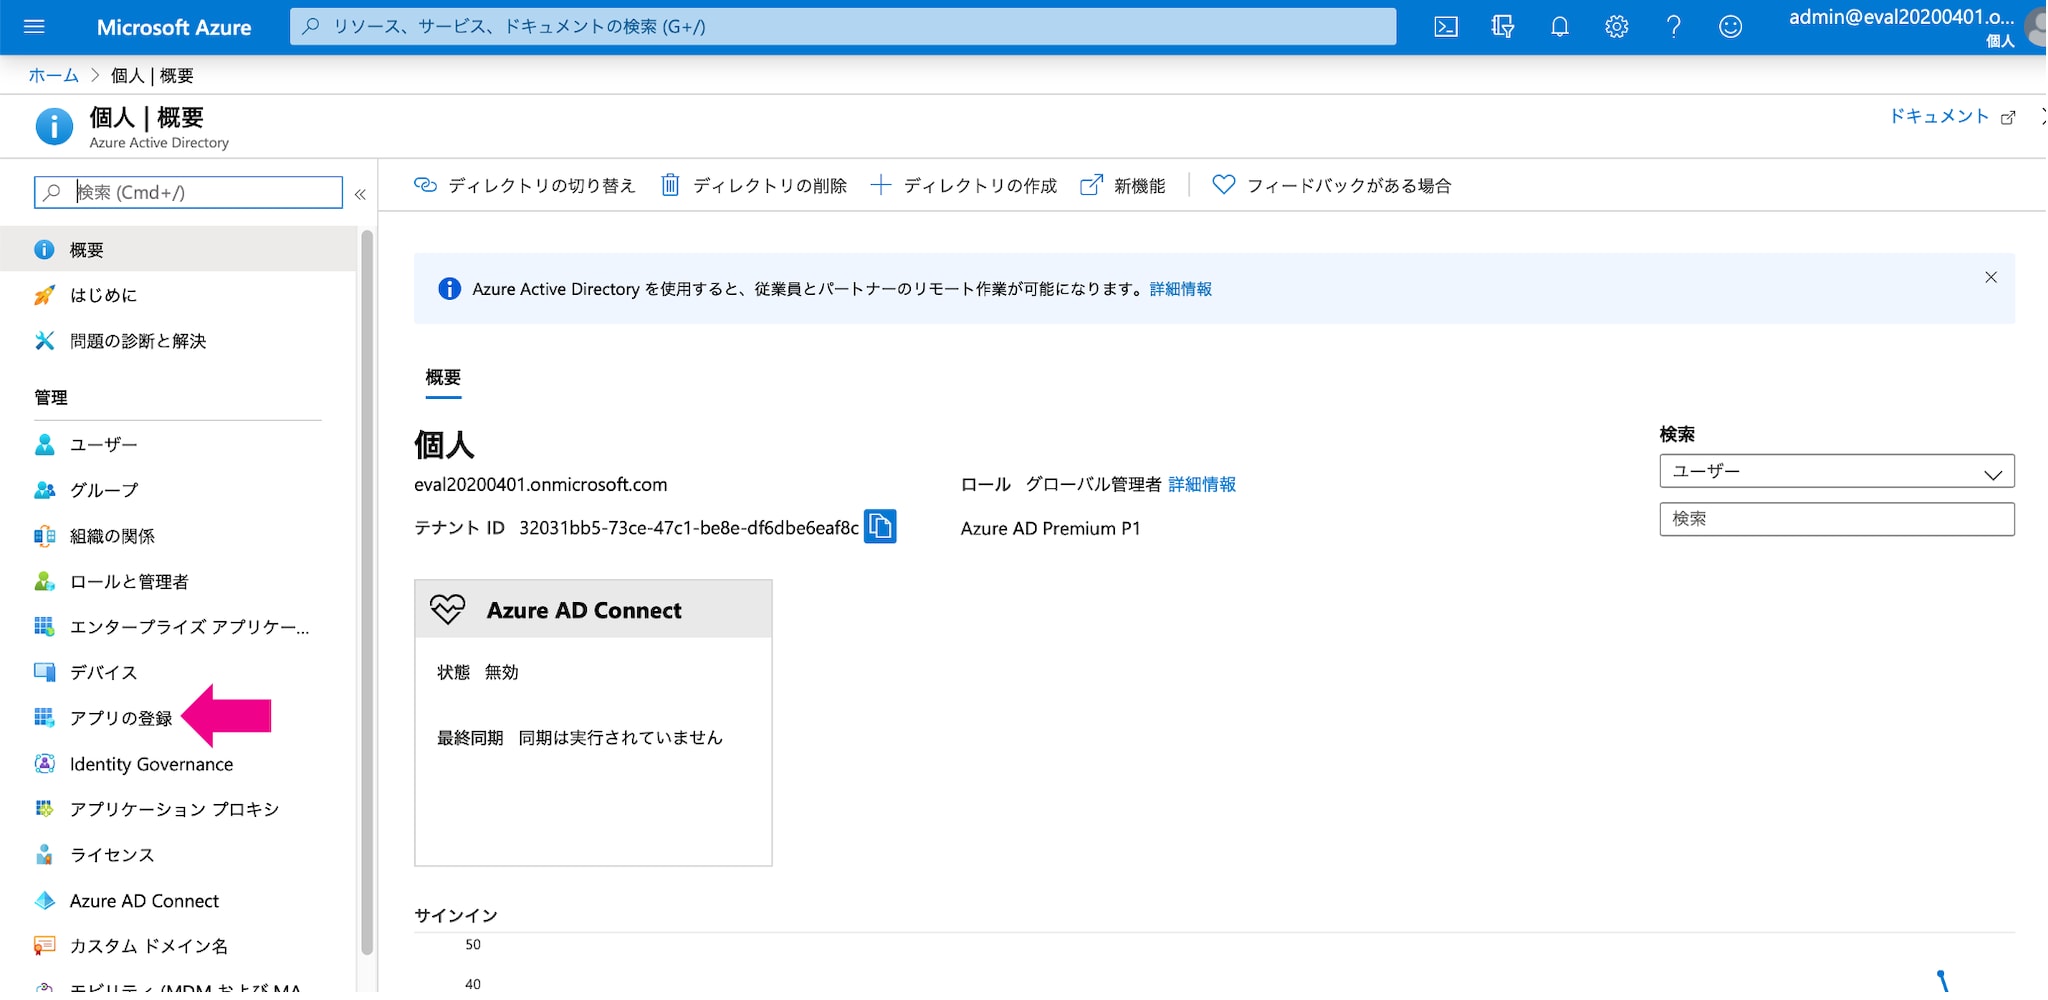The width and height of the screenshot is (2048, 1000).
Task: Focus the top resource search bar
Action: pos(843,27)
